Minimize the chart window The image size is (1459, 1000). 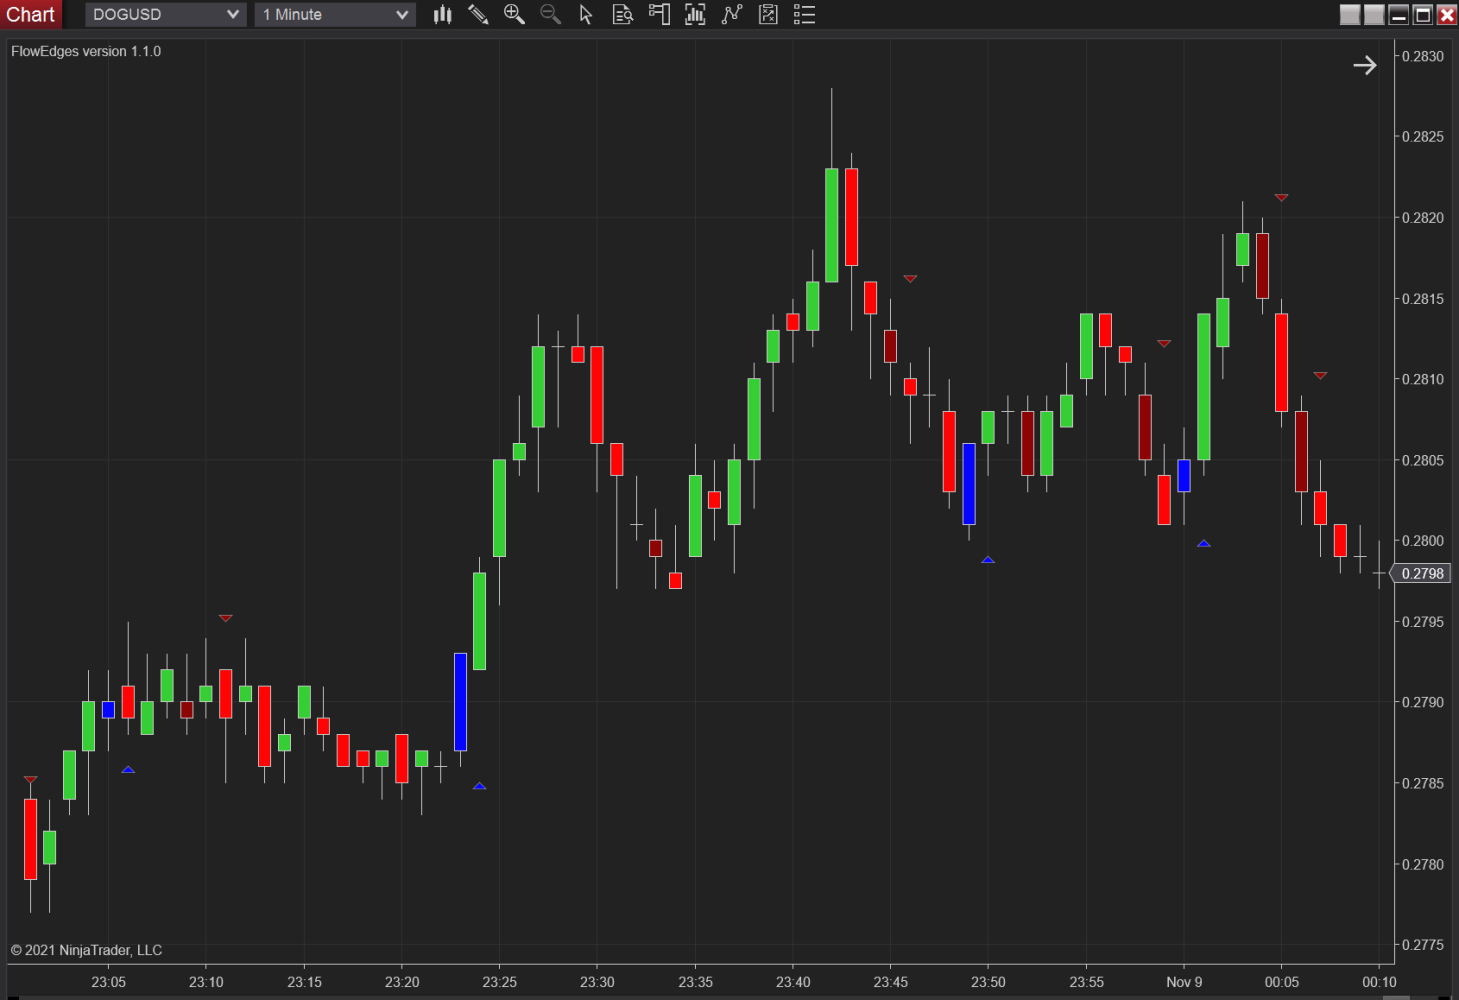point(1399,14)
